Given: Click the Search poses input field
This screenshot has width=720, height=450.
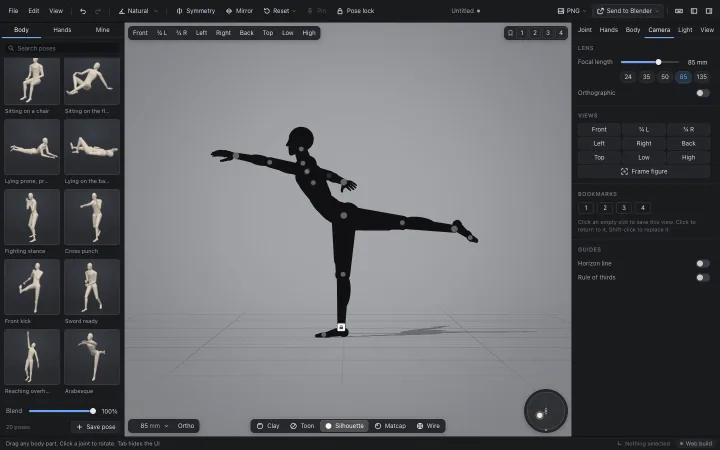Looking at the screenshot, I should pyautogui.click(x=62, y=48).
